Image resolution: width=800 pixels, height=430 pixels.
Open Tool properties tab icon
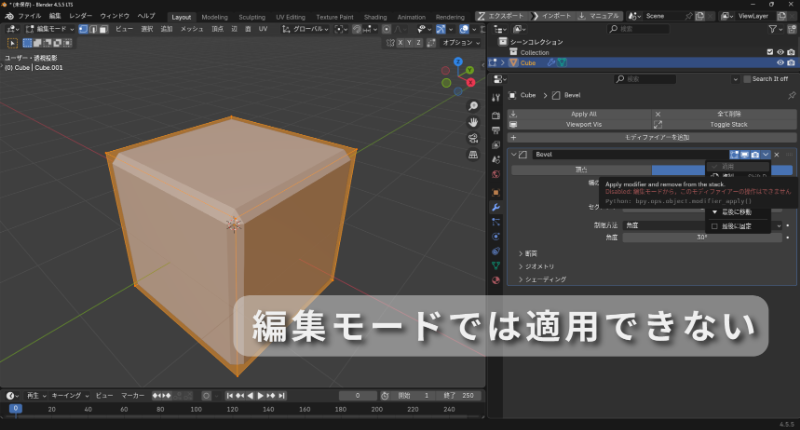pos(495,97)
